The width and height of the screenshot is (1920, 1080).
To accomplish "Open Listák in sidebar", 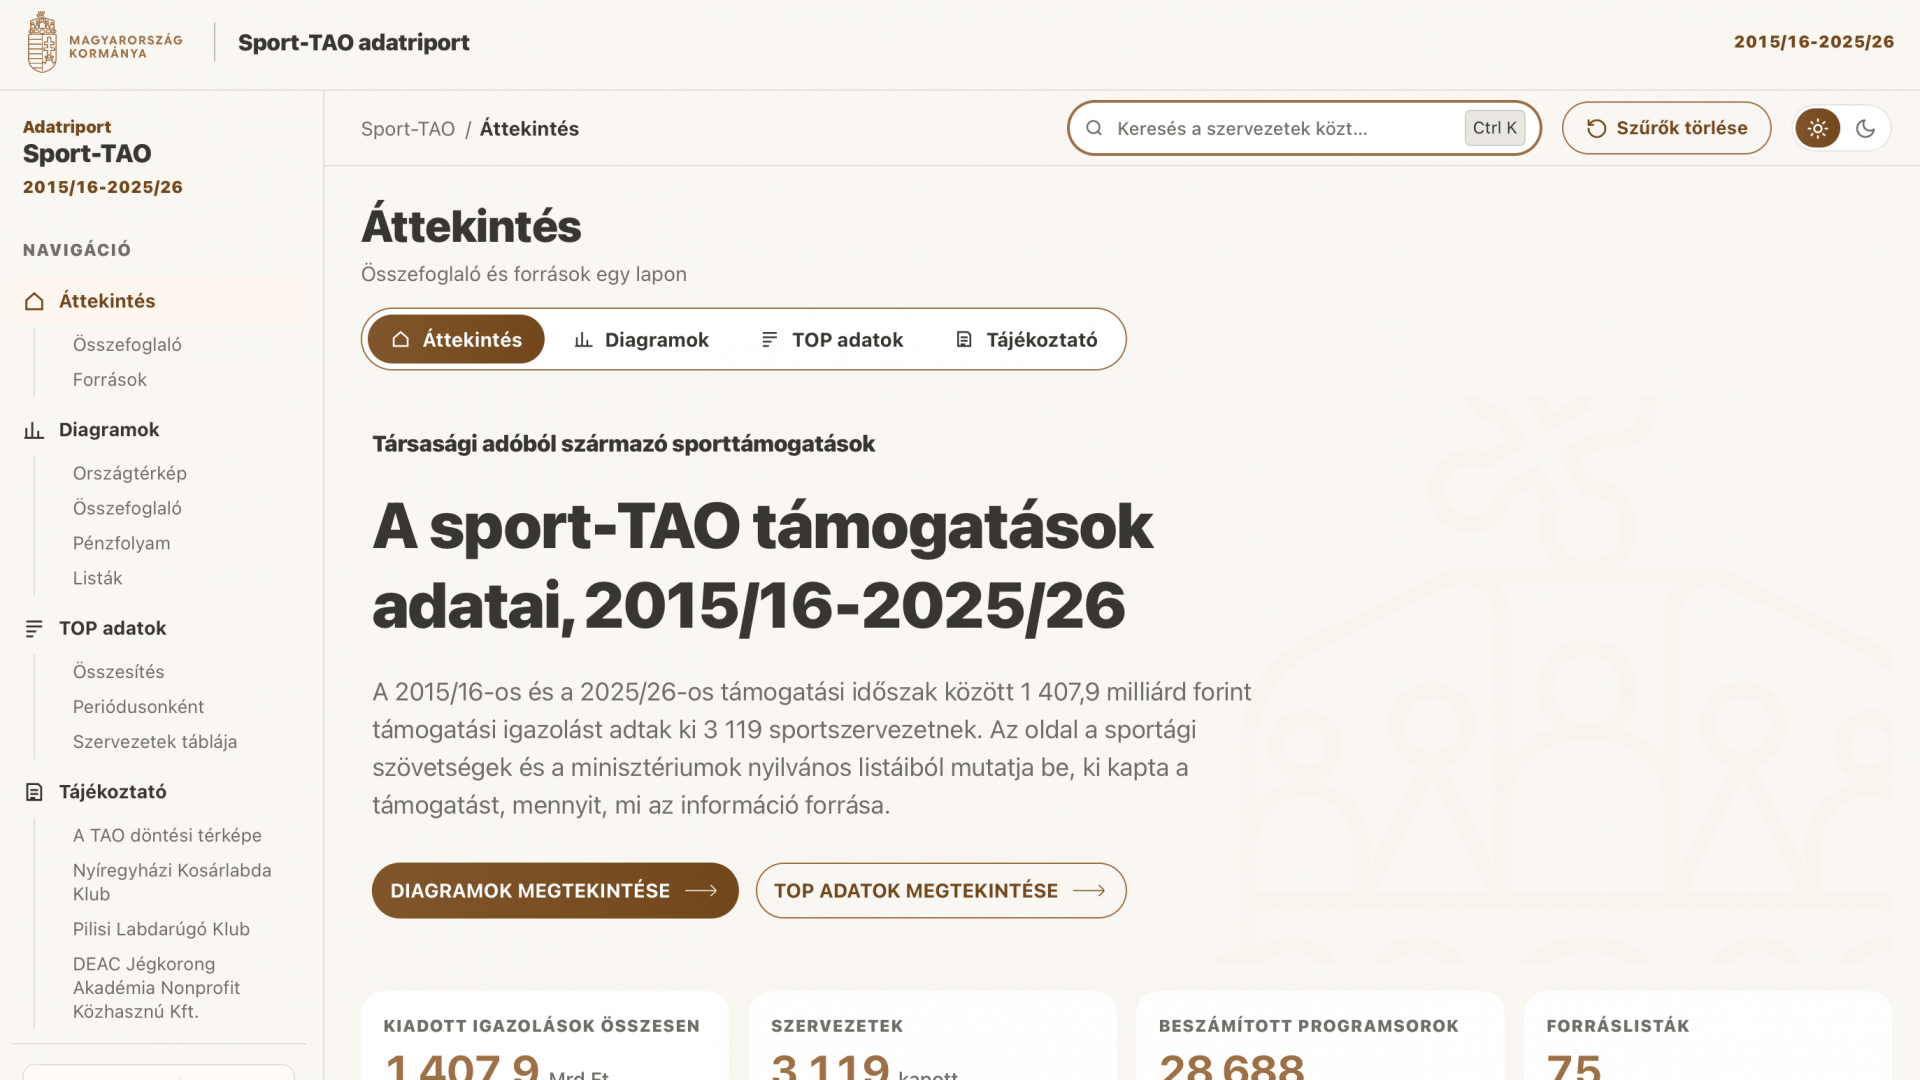I will tap(97, 578).
